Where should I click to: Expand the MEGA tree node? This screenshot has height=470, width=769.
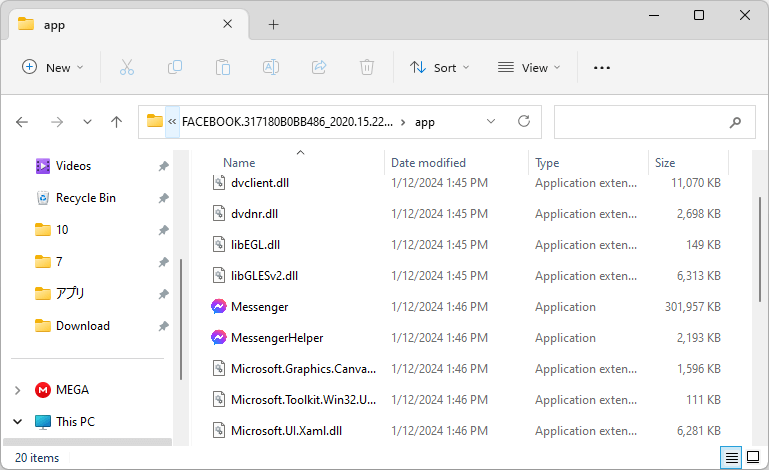[18, 390]
